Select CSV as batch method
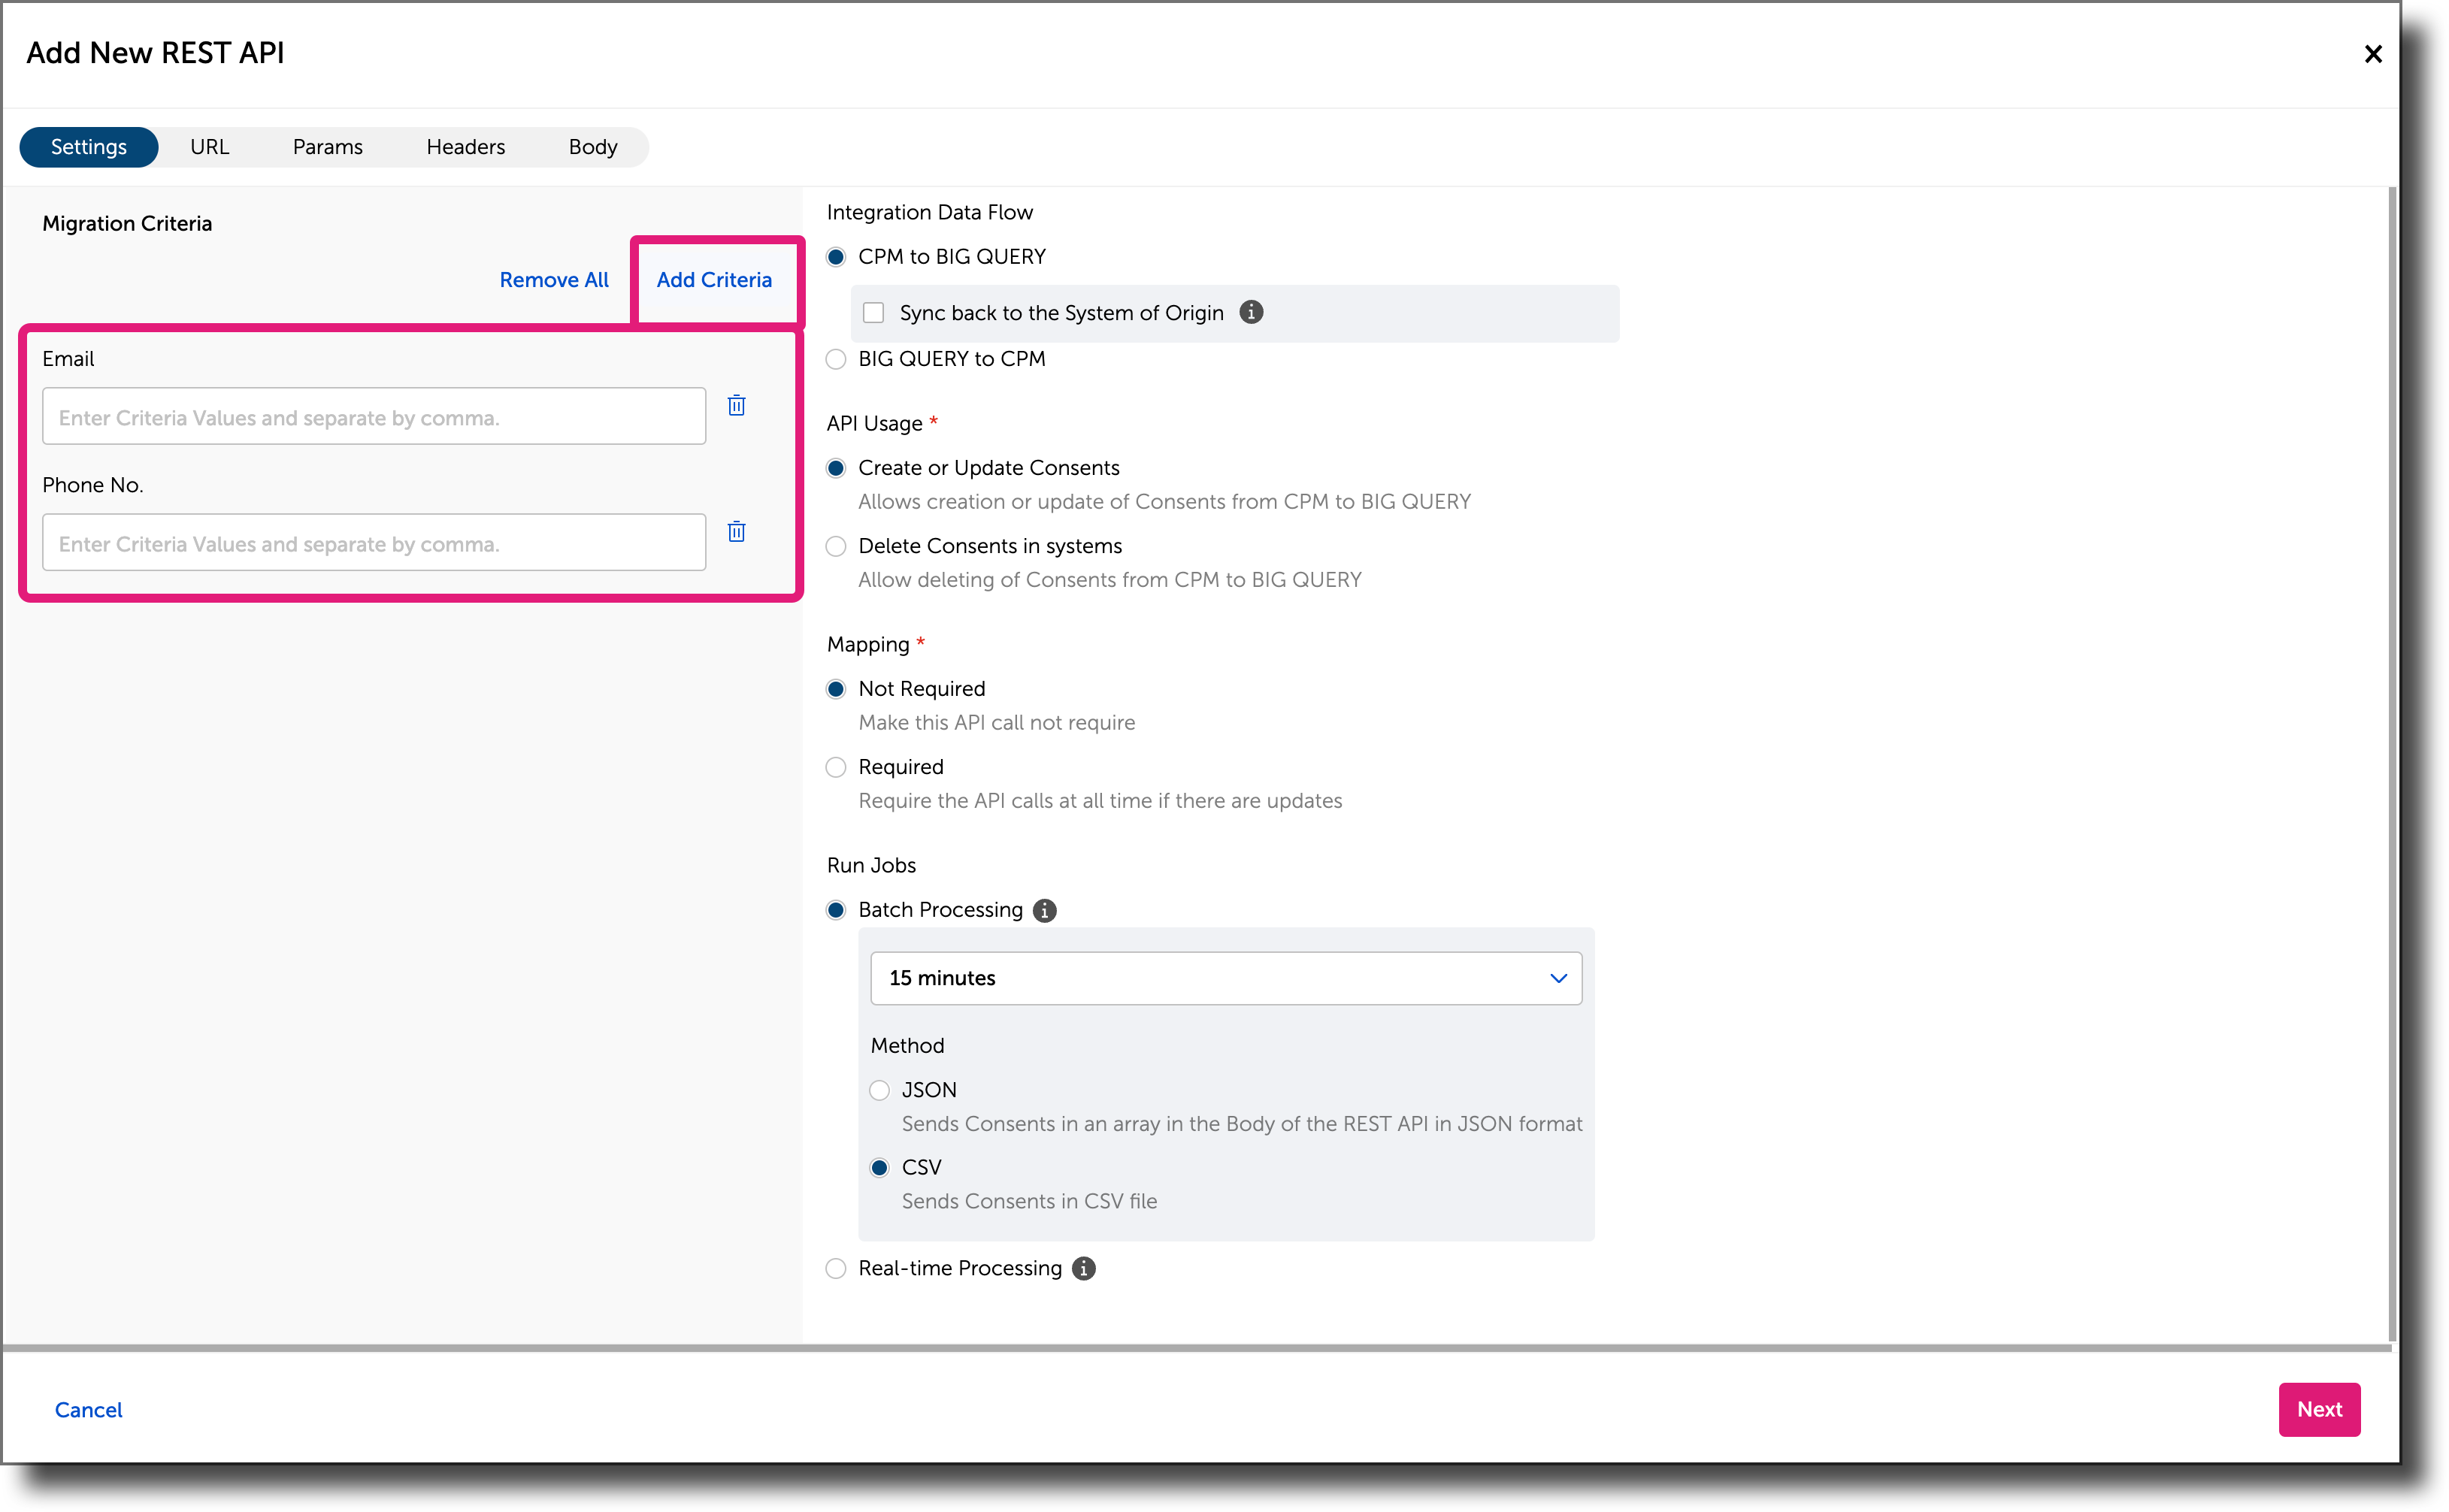The image size is (2449, 1512). tap(880, 1168)
